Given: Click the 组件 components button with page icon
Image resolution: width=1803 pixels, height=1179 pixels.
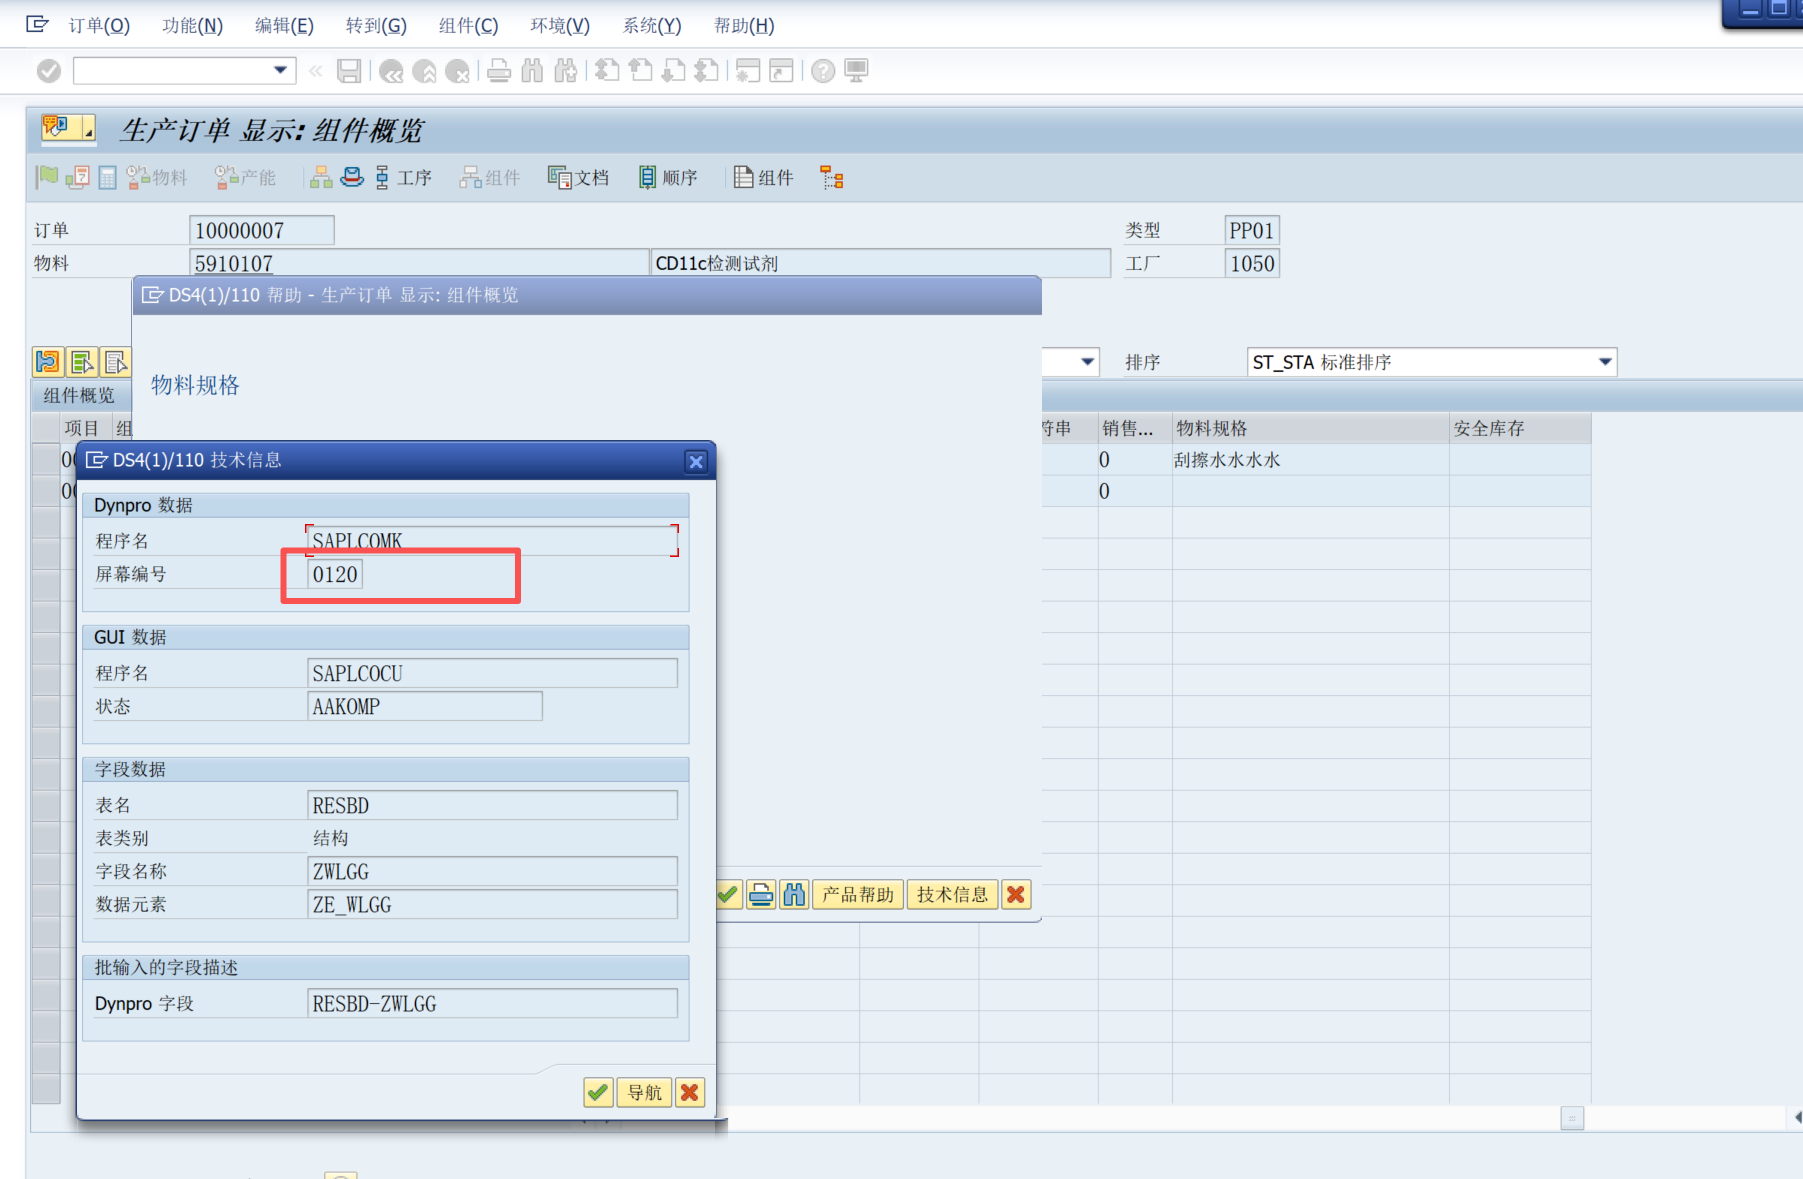Looking at the screenshot, I should 764,177.
